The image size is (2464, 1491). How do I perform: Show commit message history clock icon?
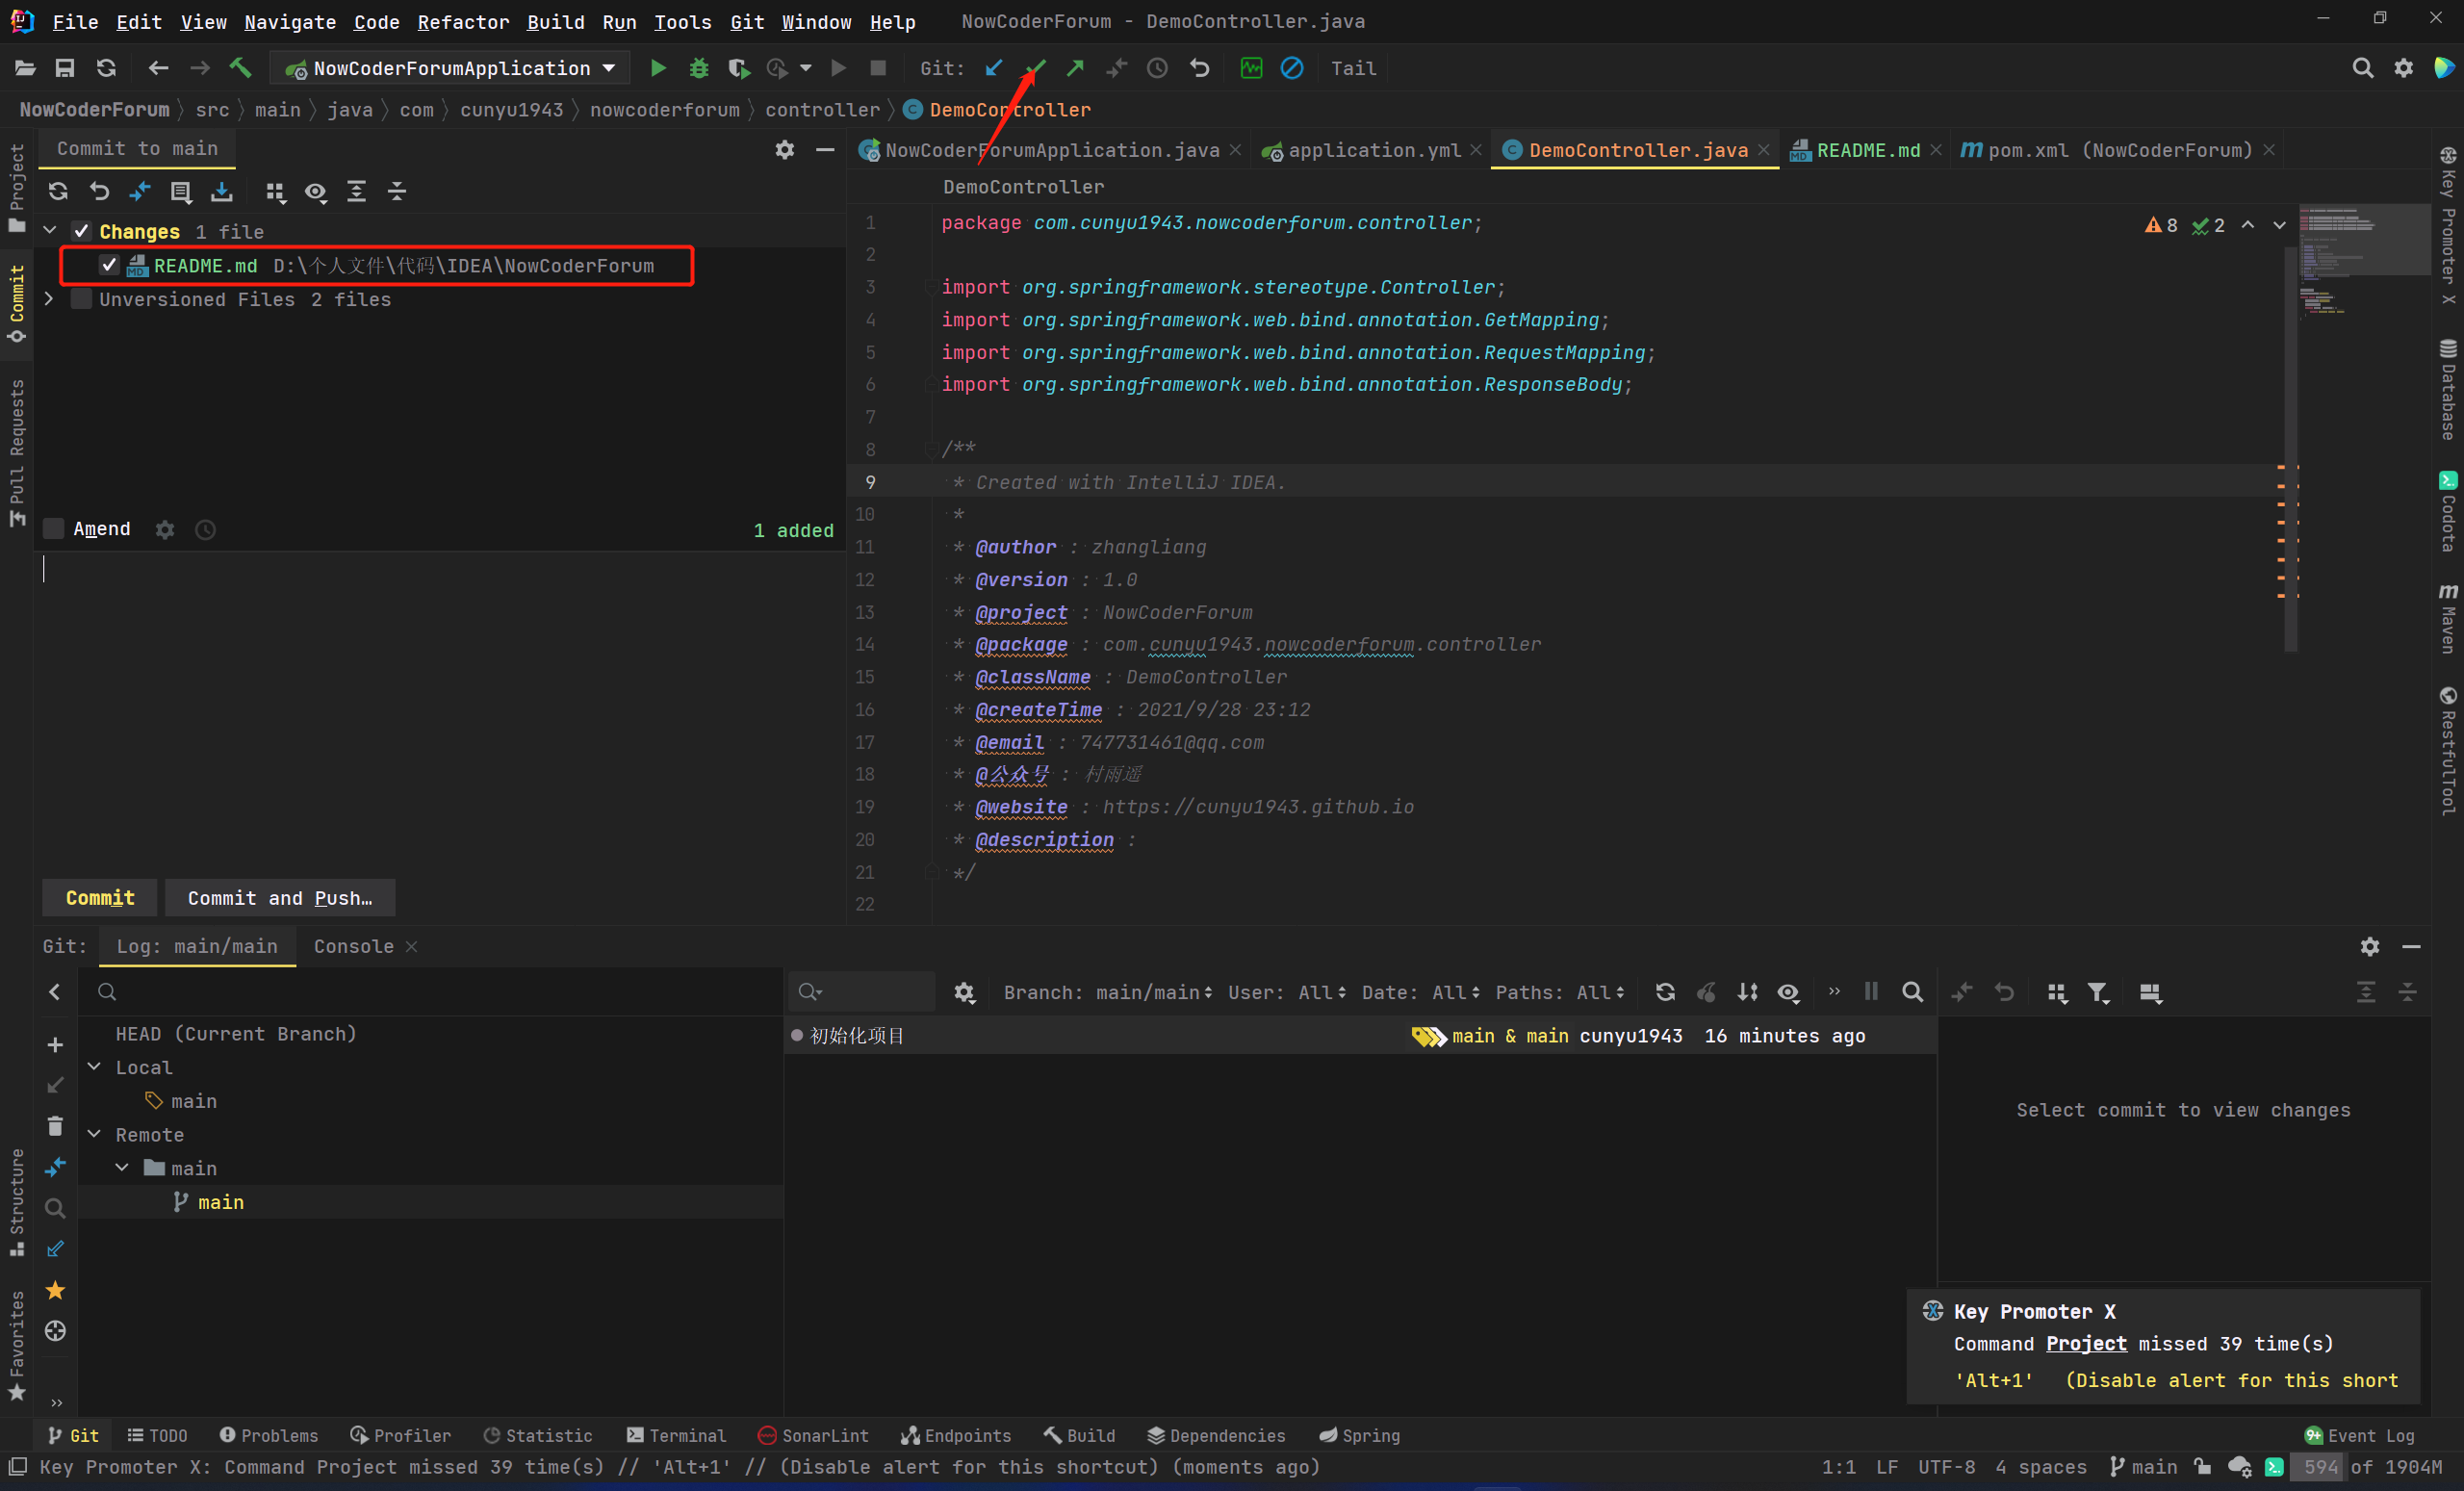tap(205, 529)
